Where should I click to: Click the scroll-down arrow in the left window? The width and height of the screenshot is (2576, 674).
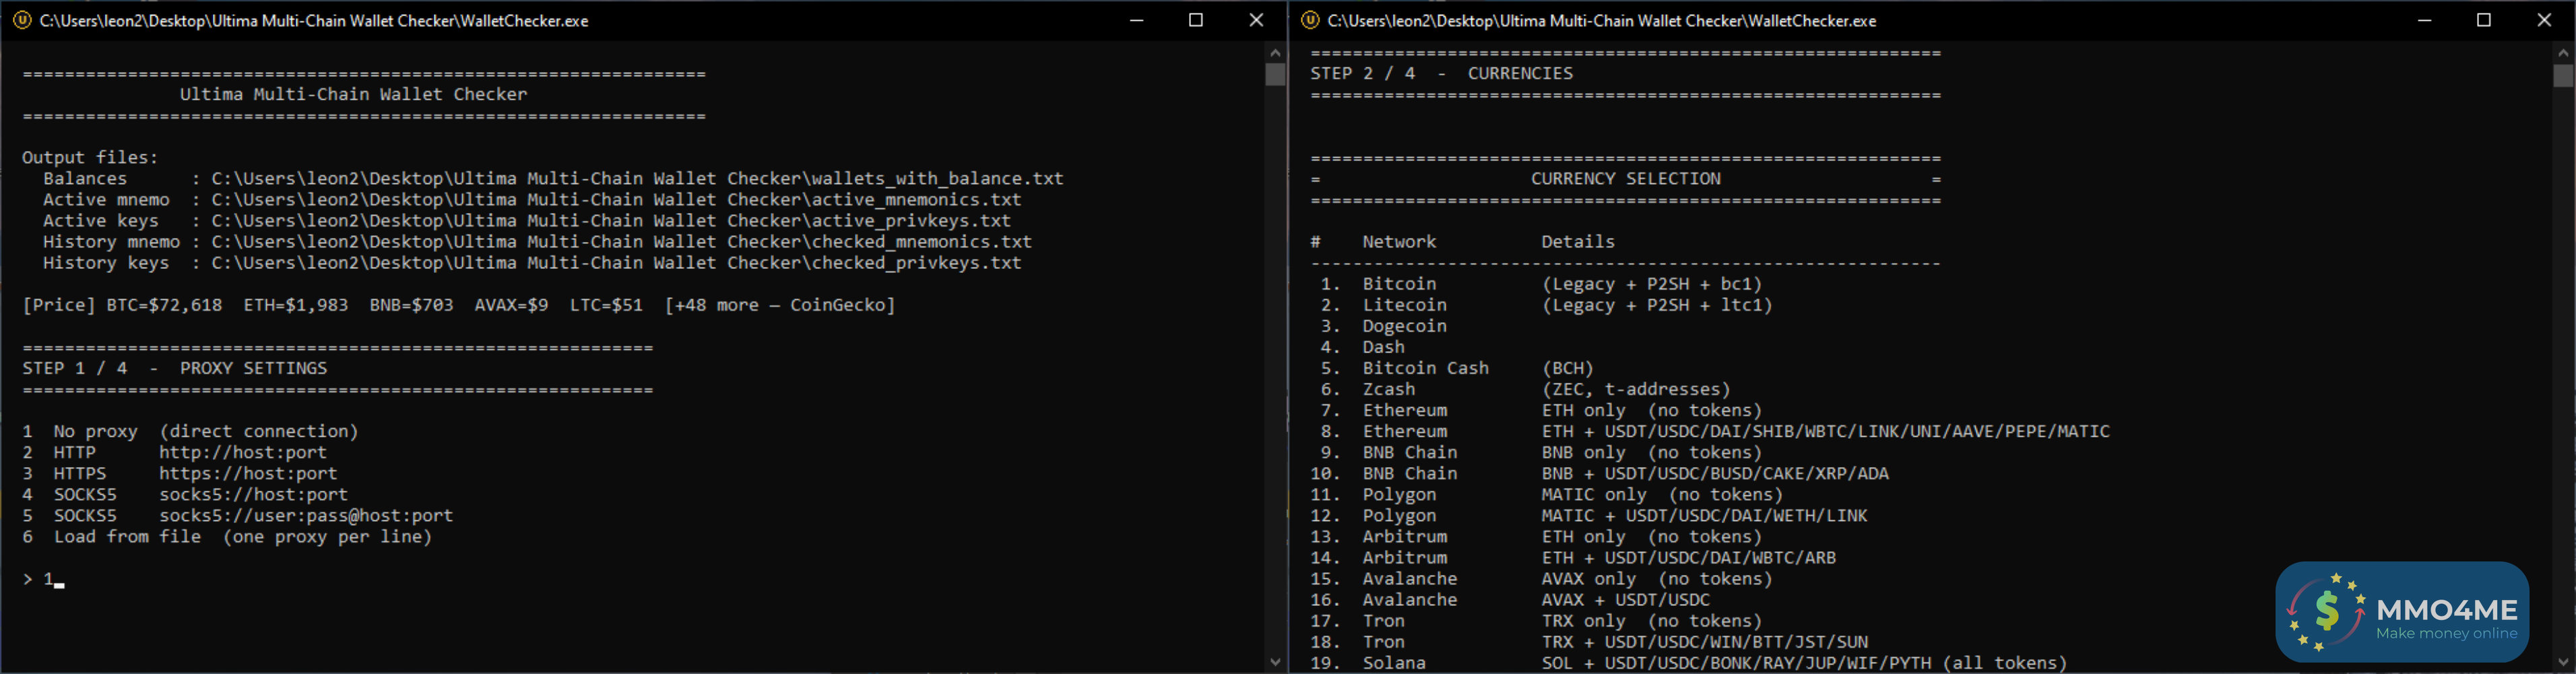[1275, 662]
